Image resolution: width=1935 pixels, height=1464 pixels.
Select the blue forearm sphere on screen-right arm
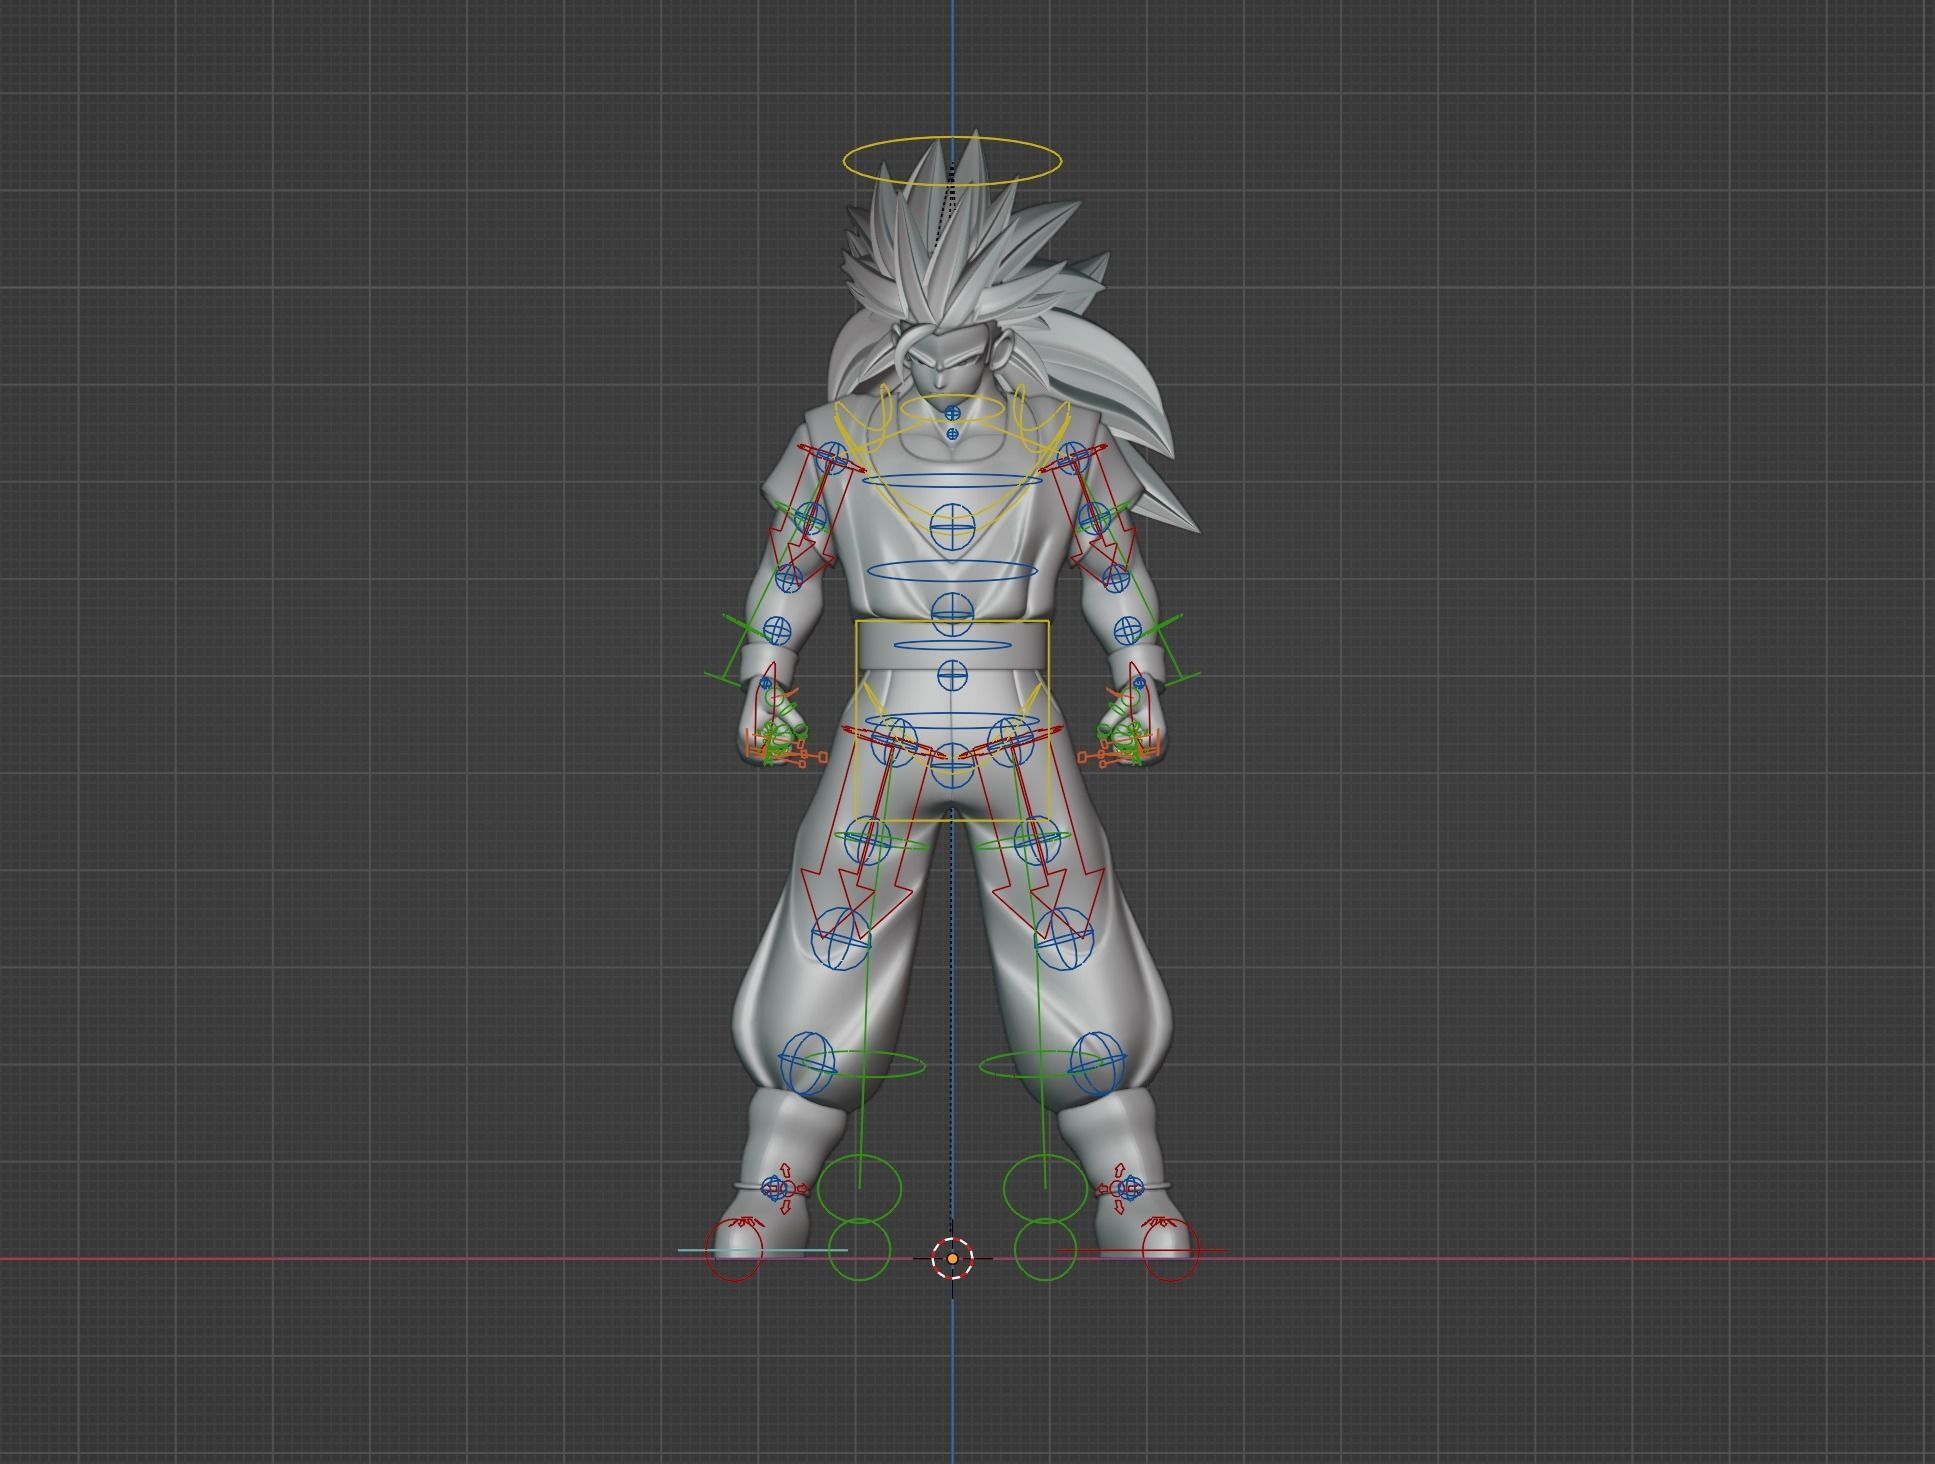tap(1127, 630)
